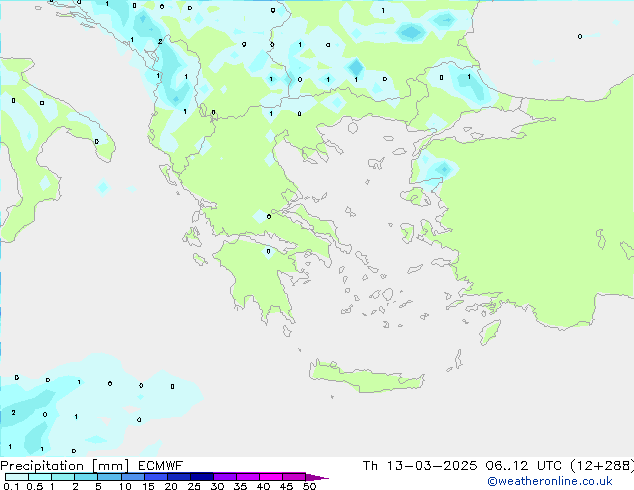Screen dimensions: 634x490
Task: Click the '(12+288)' forecast step text
Action: tap(602, 465)
